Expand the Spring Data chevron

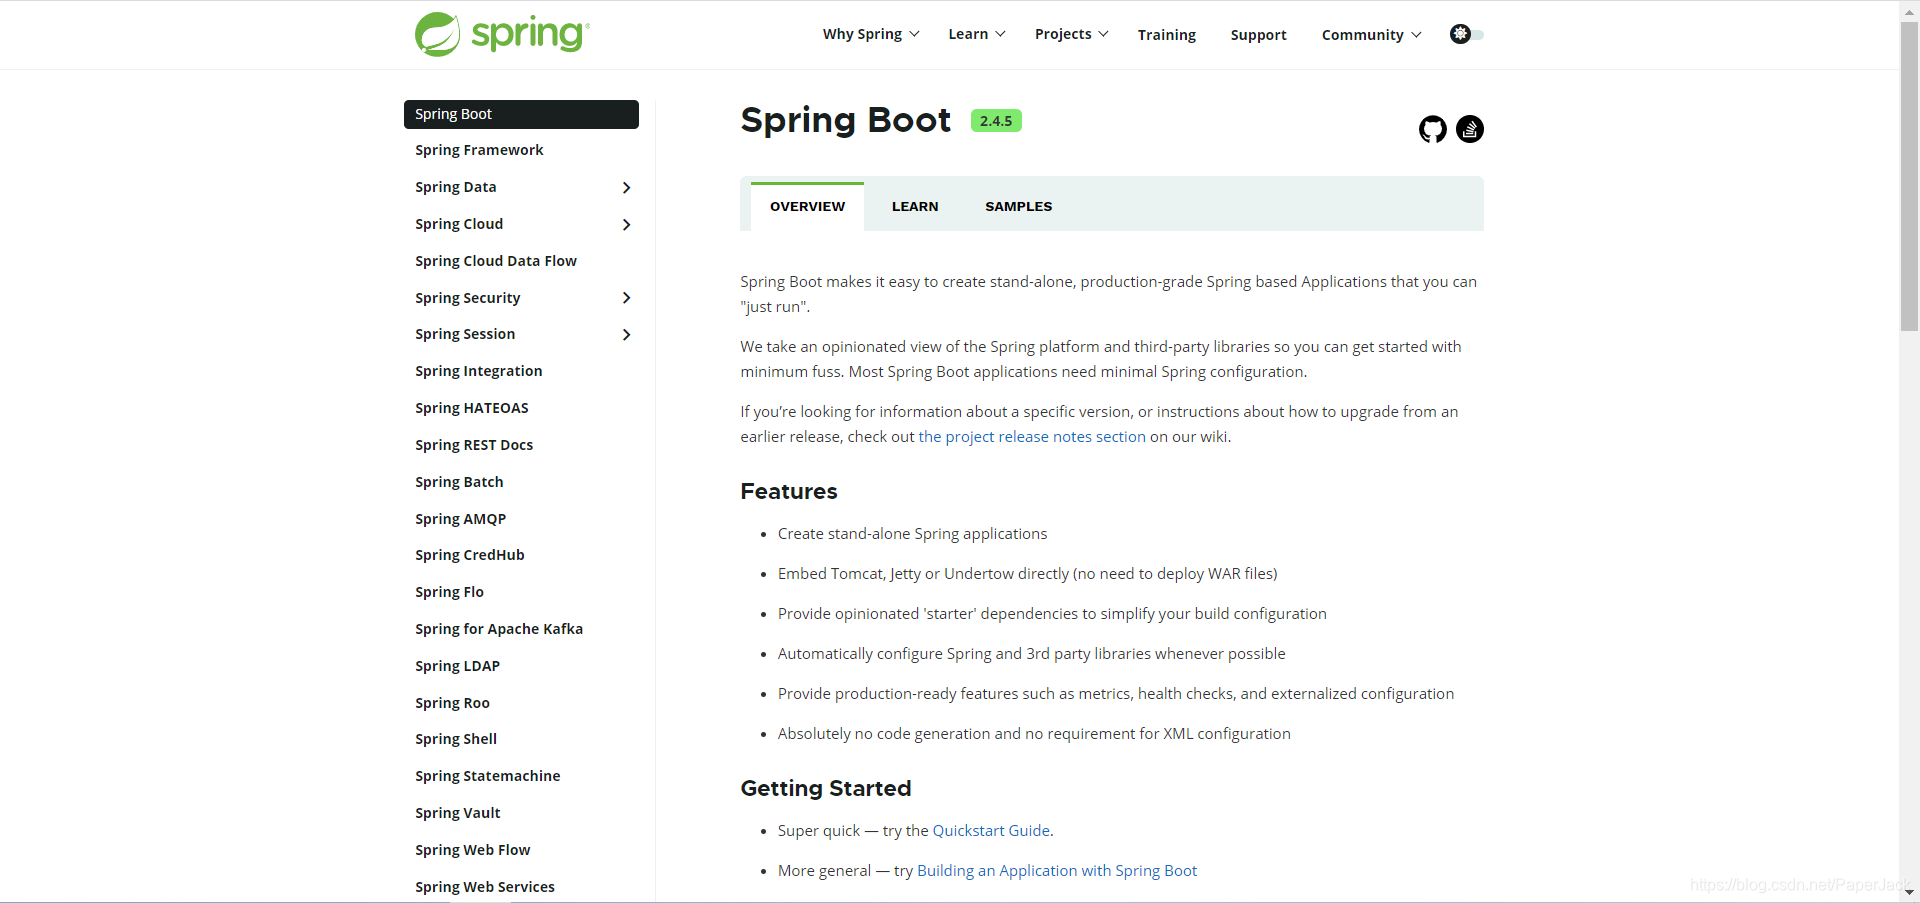(627, 188)
